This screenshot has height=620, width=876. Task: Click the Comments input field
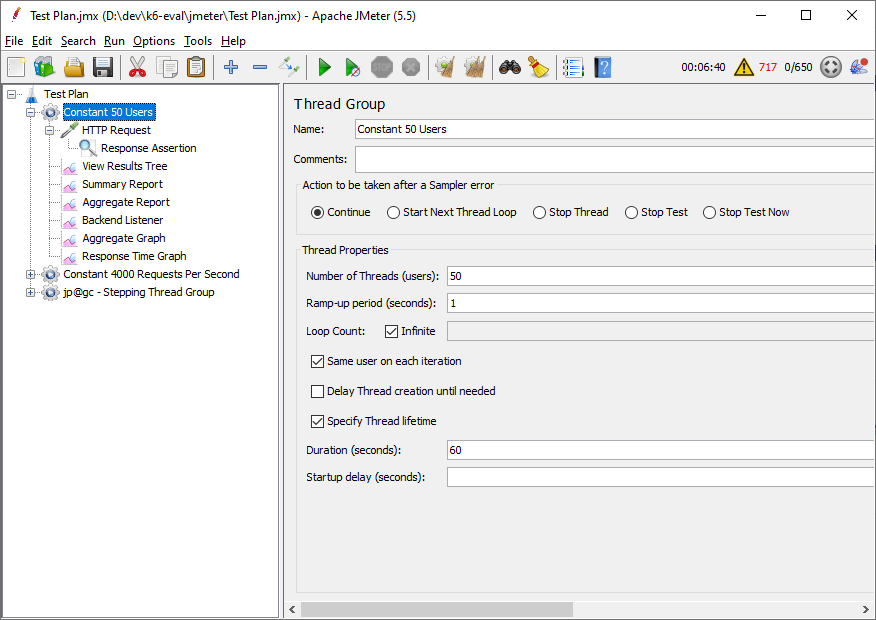click(x=615, y=160)
